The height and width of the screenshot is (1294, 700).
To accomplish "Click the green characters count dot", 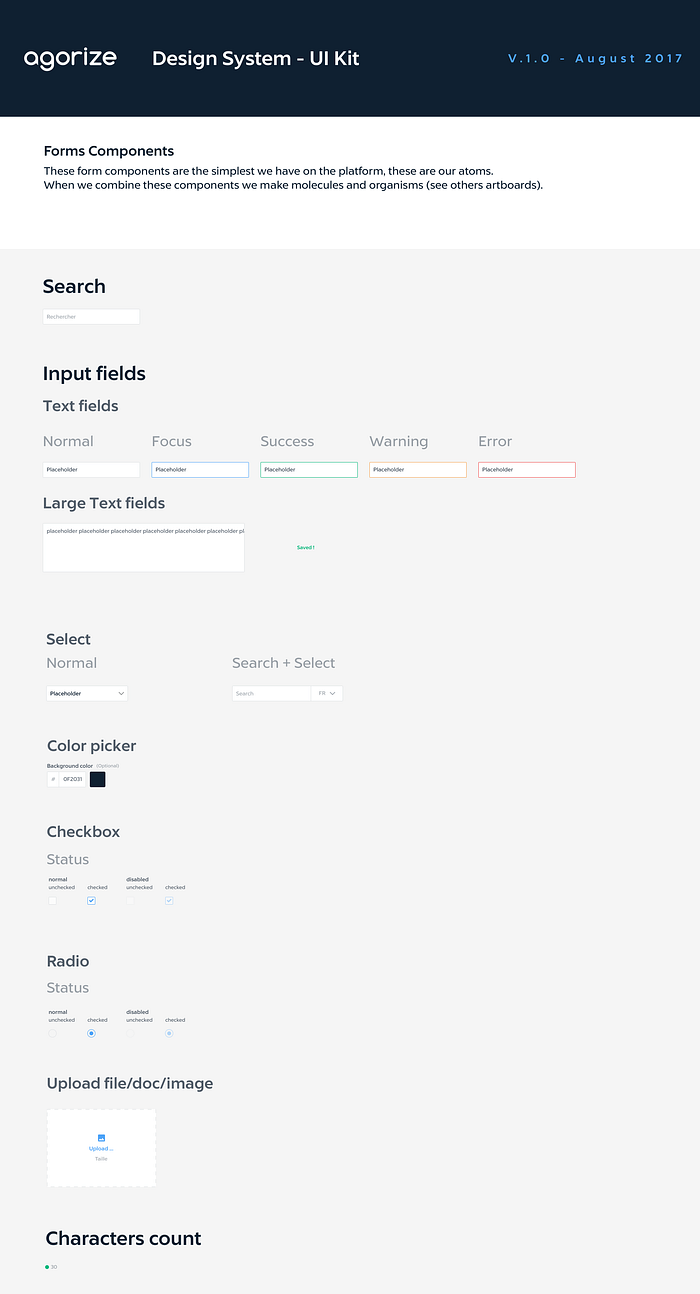I will pos(47,1267).
